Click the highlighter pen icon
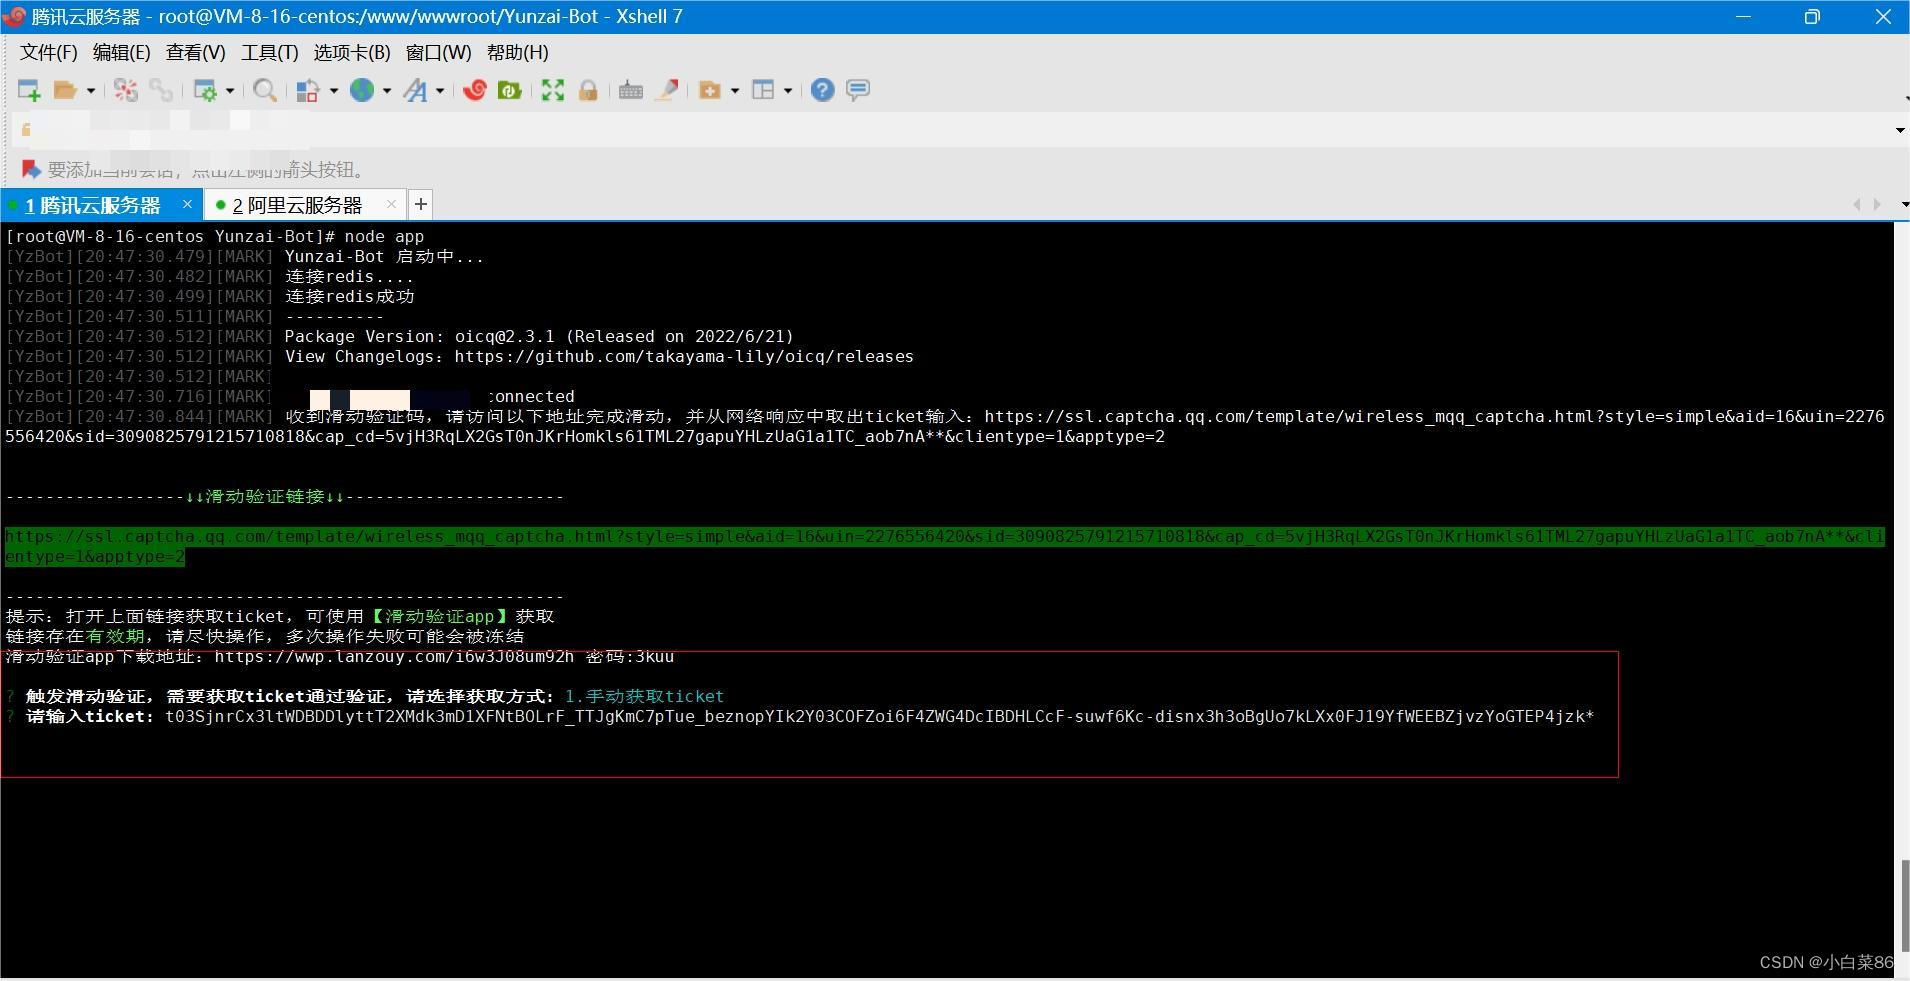1910x981 pixels. (667, 90)
